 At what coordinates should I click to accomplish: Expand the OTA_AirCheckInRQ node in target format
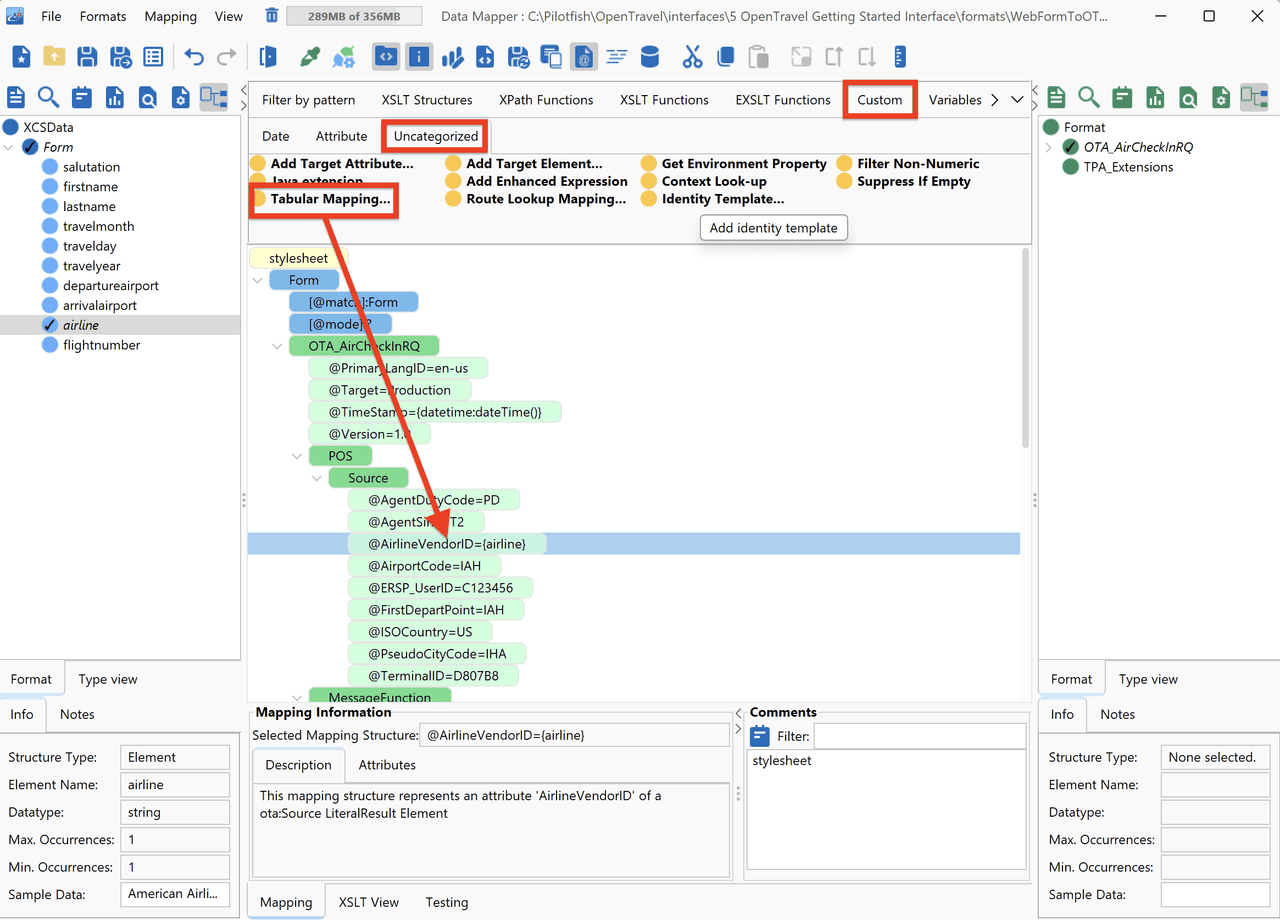pyautogui.click(x=1049, y=147)
